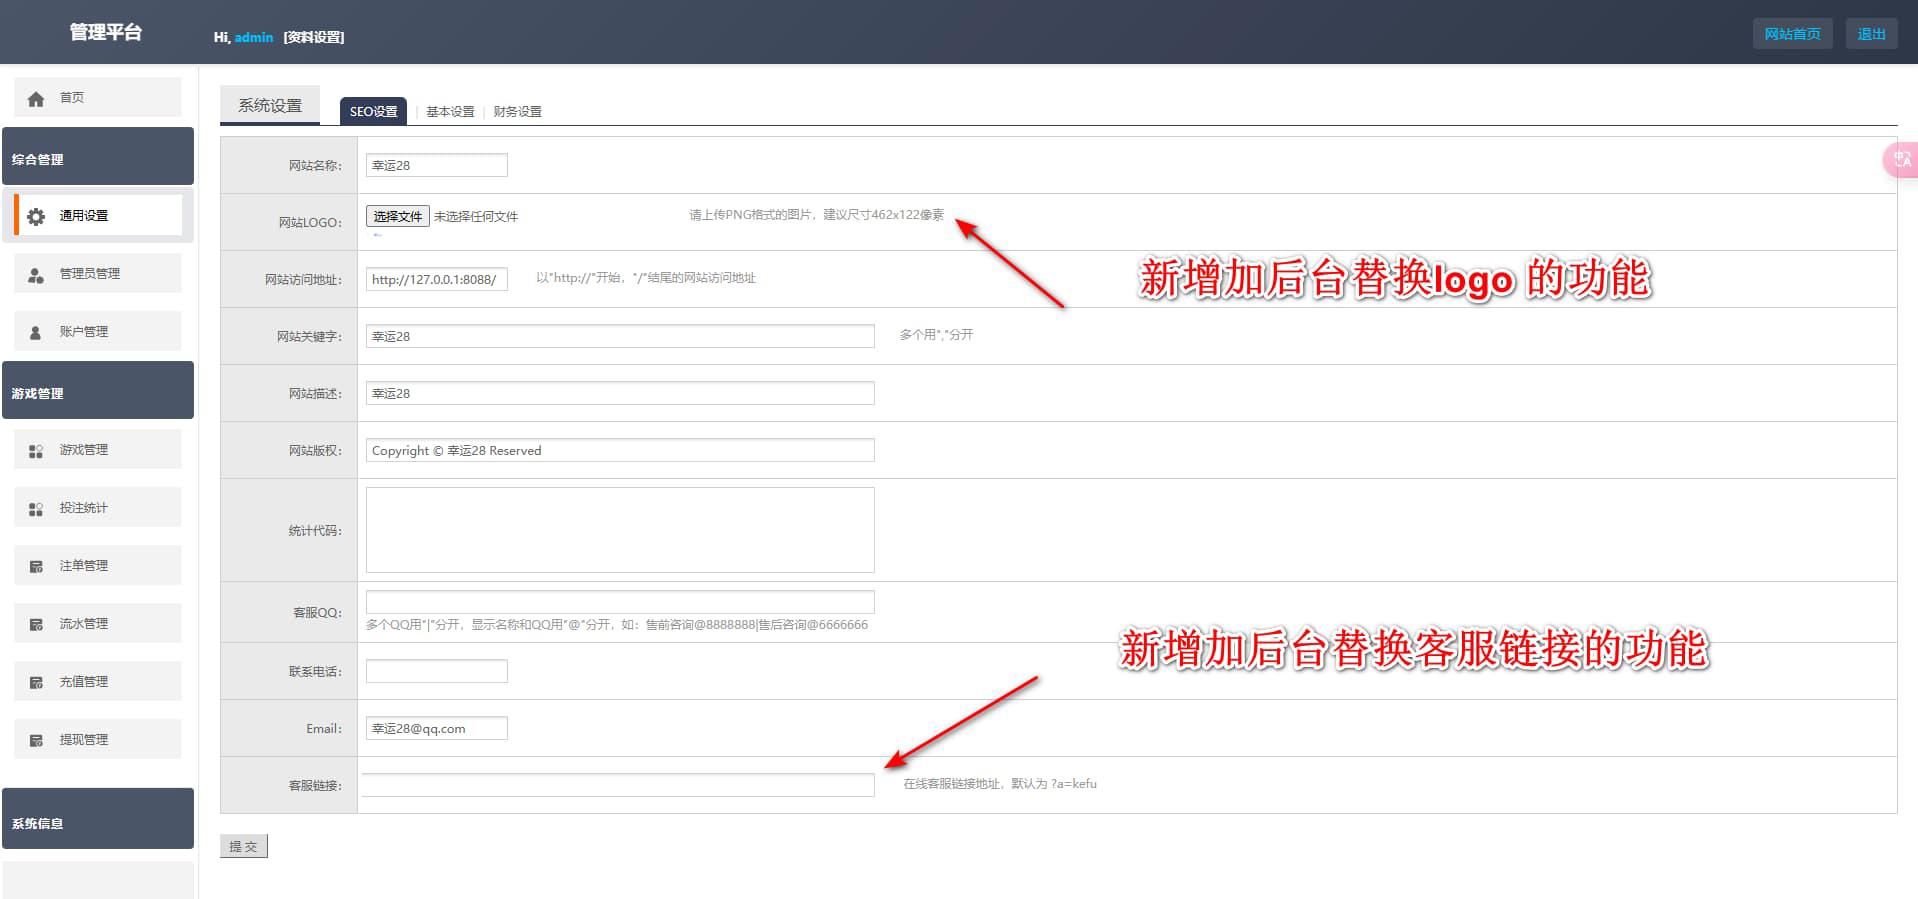The height and width of the screenshot is (899, 1918).
Task: Click the 游戏管理 sidebar icon
Action: [x=36, y=451]
